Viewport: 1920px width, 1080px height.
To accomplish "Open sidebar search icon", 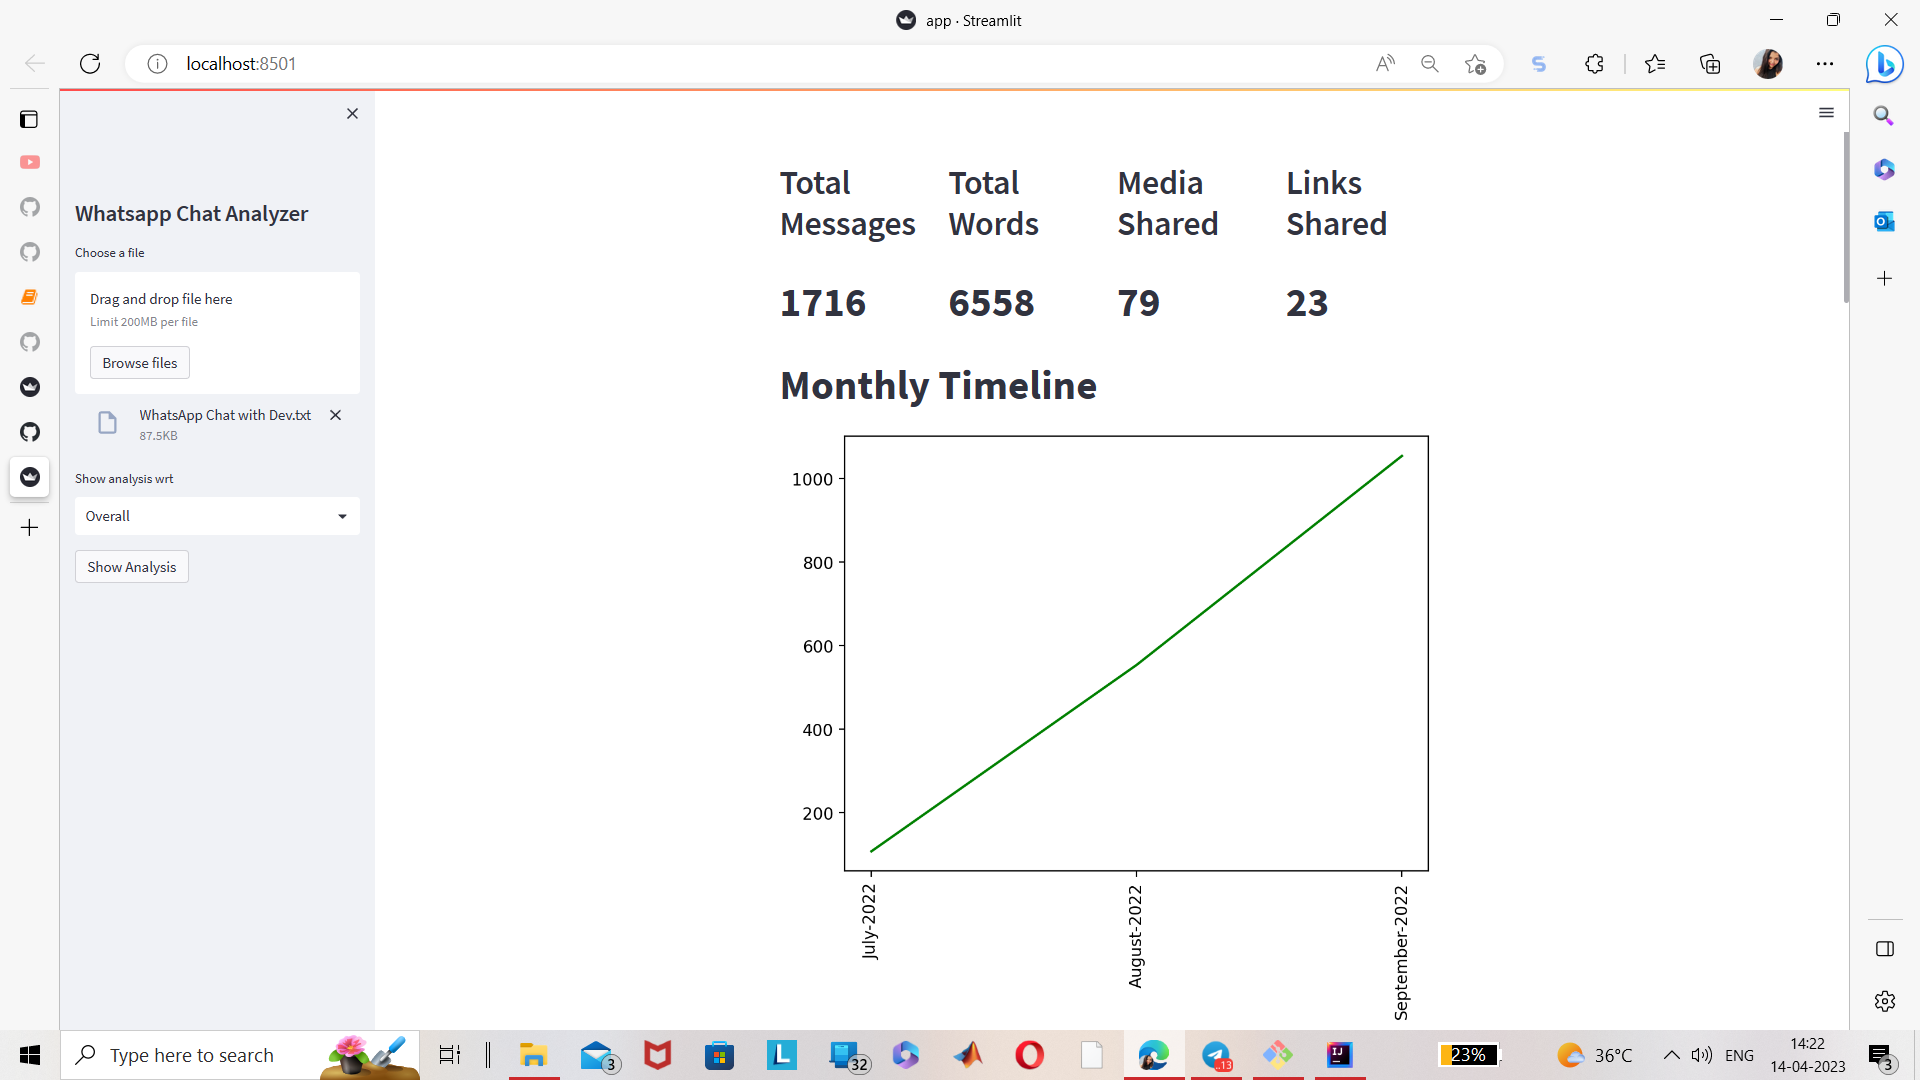I will click(1884, 116).
